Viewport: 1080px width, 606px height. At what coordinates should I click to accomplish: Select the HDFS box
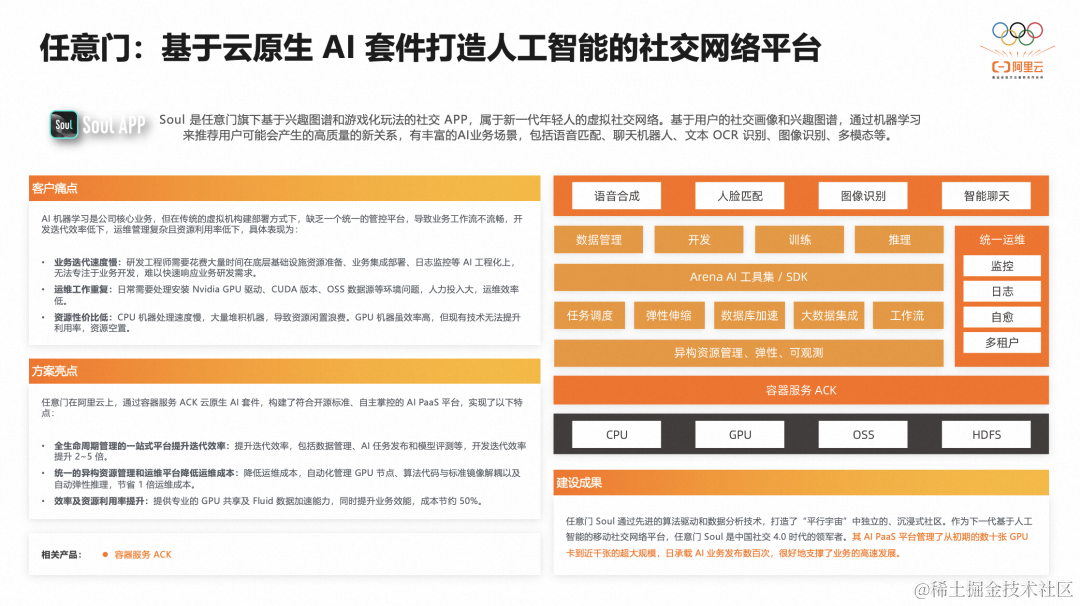(x=986, y=435)
